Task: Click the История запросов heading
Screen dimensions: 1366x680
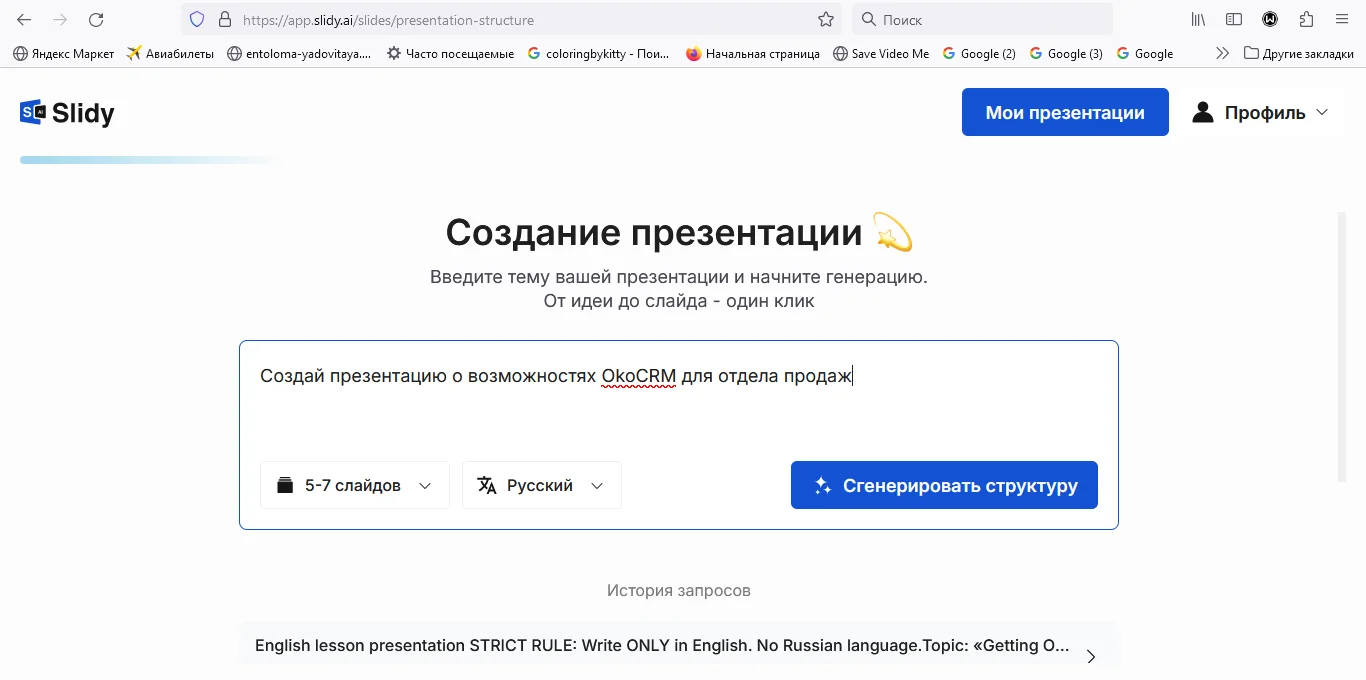Action: tap(678, 590)
